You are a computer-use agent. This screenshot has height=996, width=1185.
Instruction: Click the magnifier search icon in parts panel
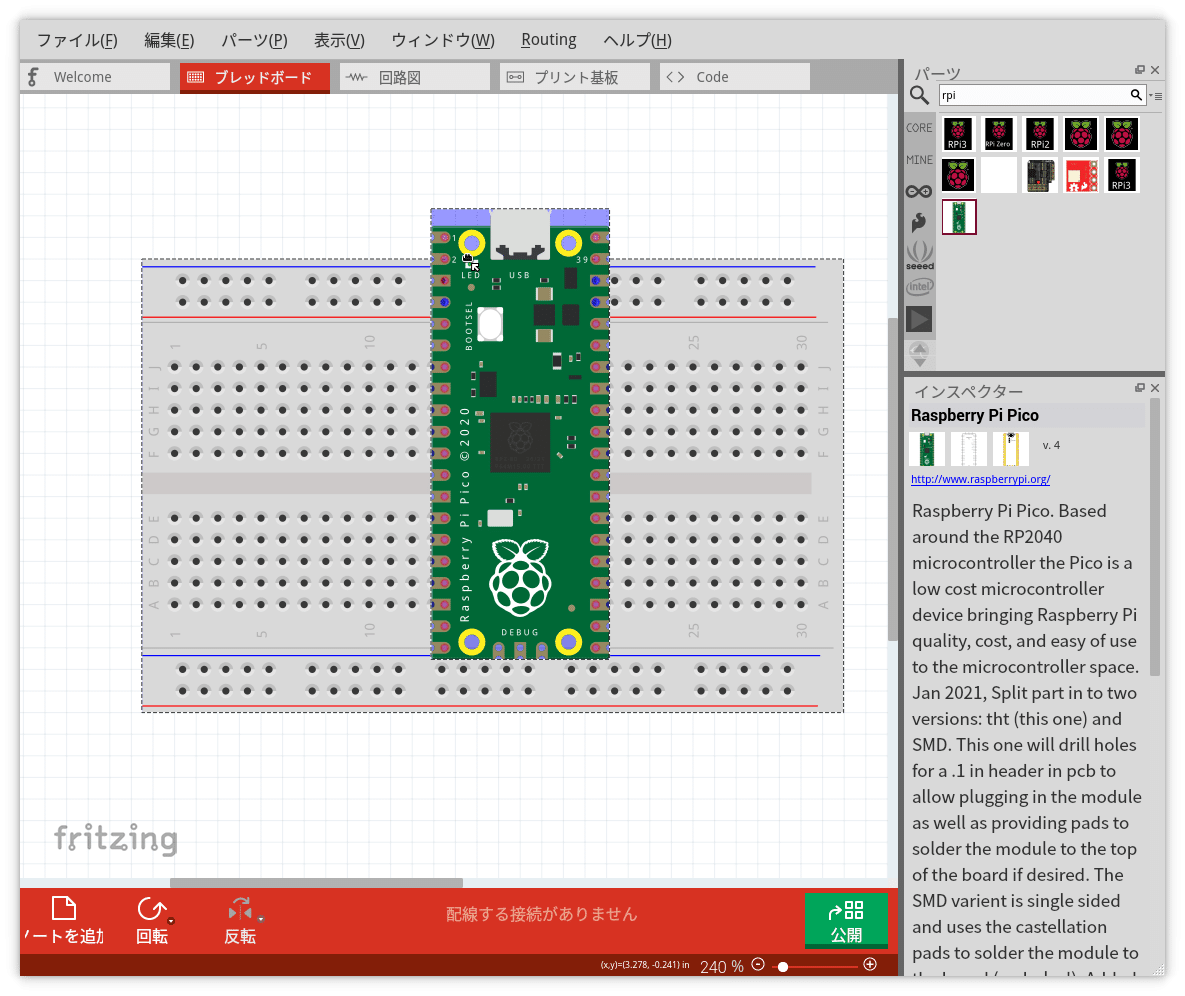coord(919,95)
